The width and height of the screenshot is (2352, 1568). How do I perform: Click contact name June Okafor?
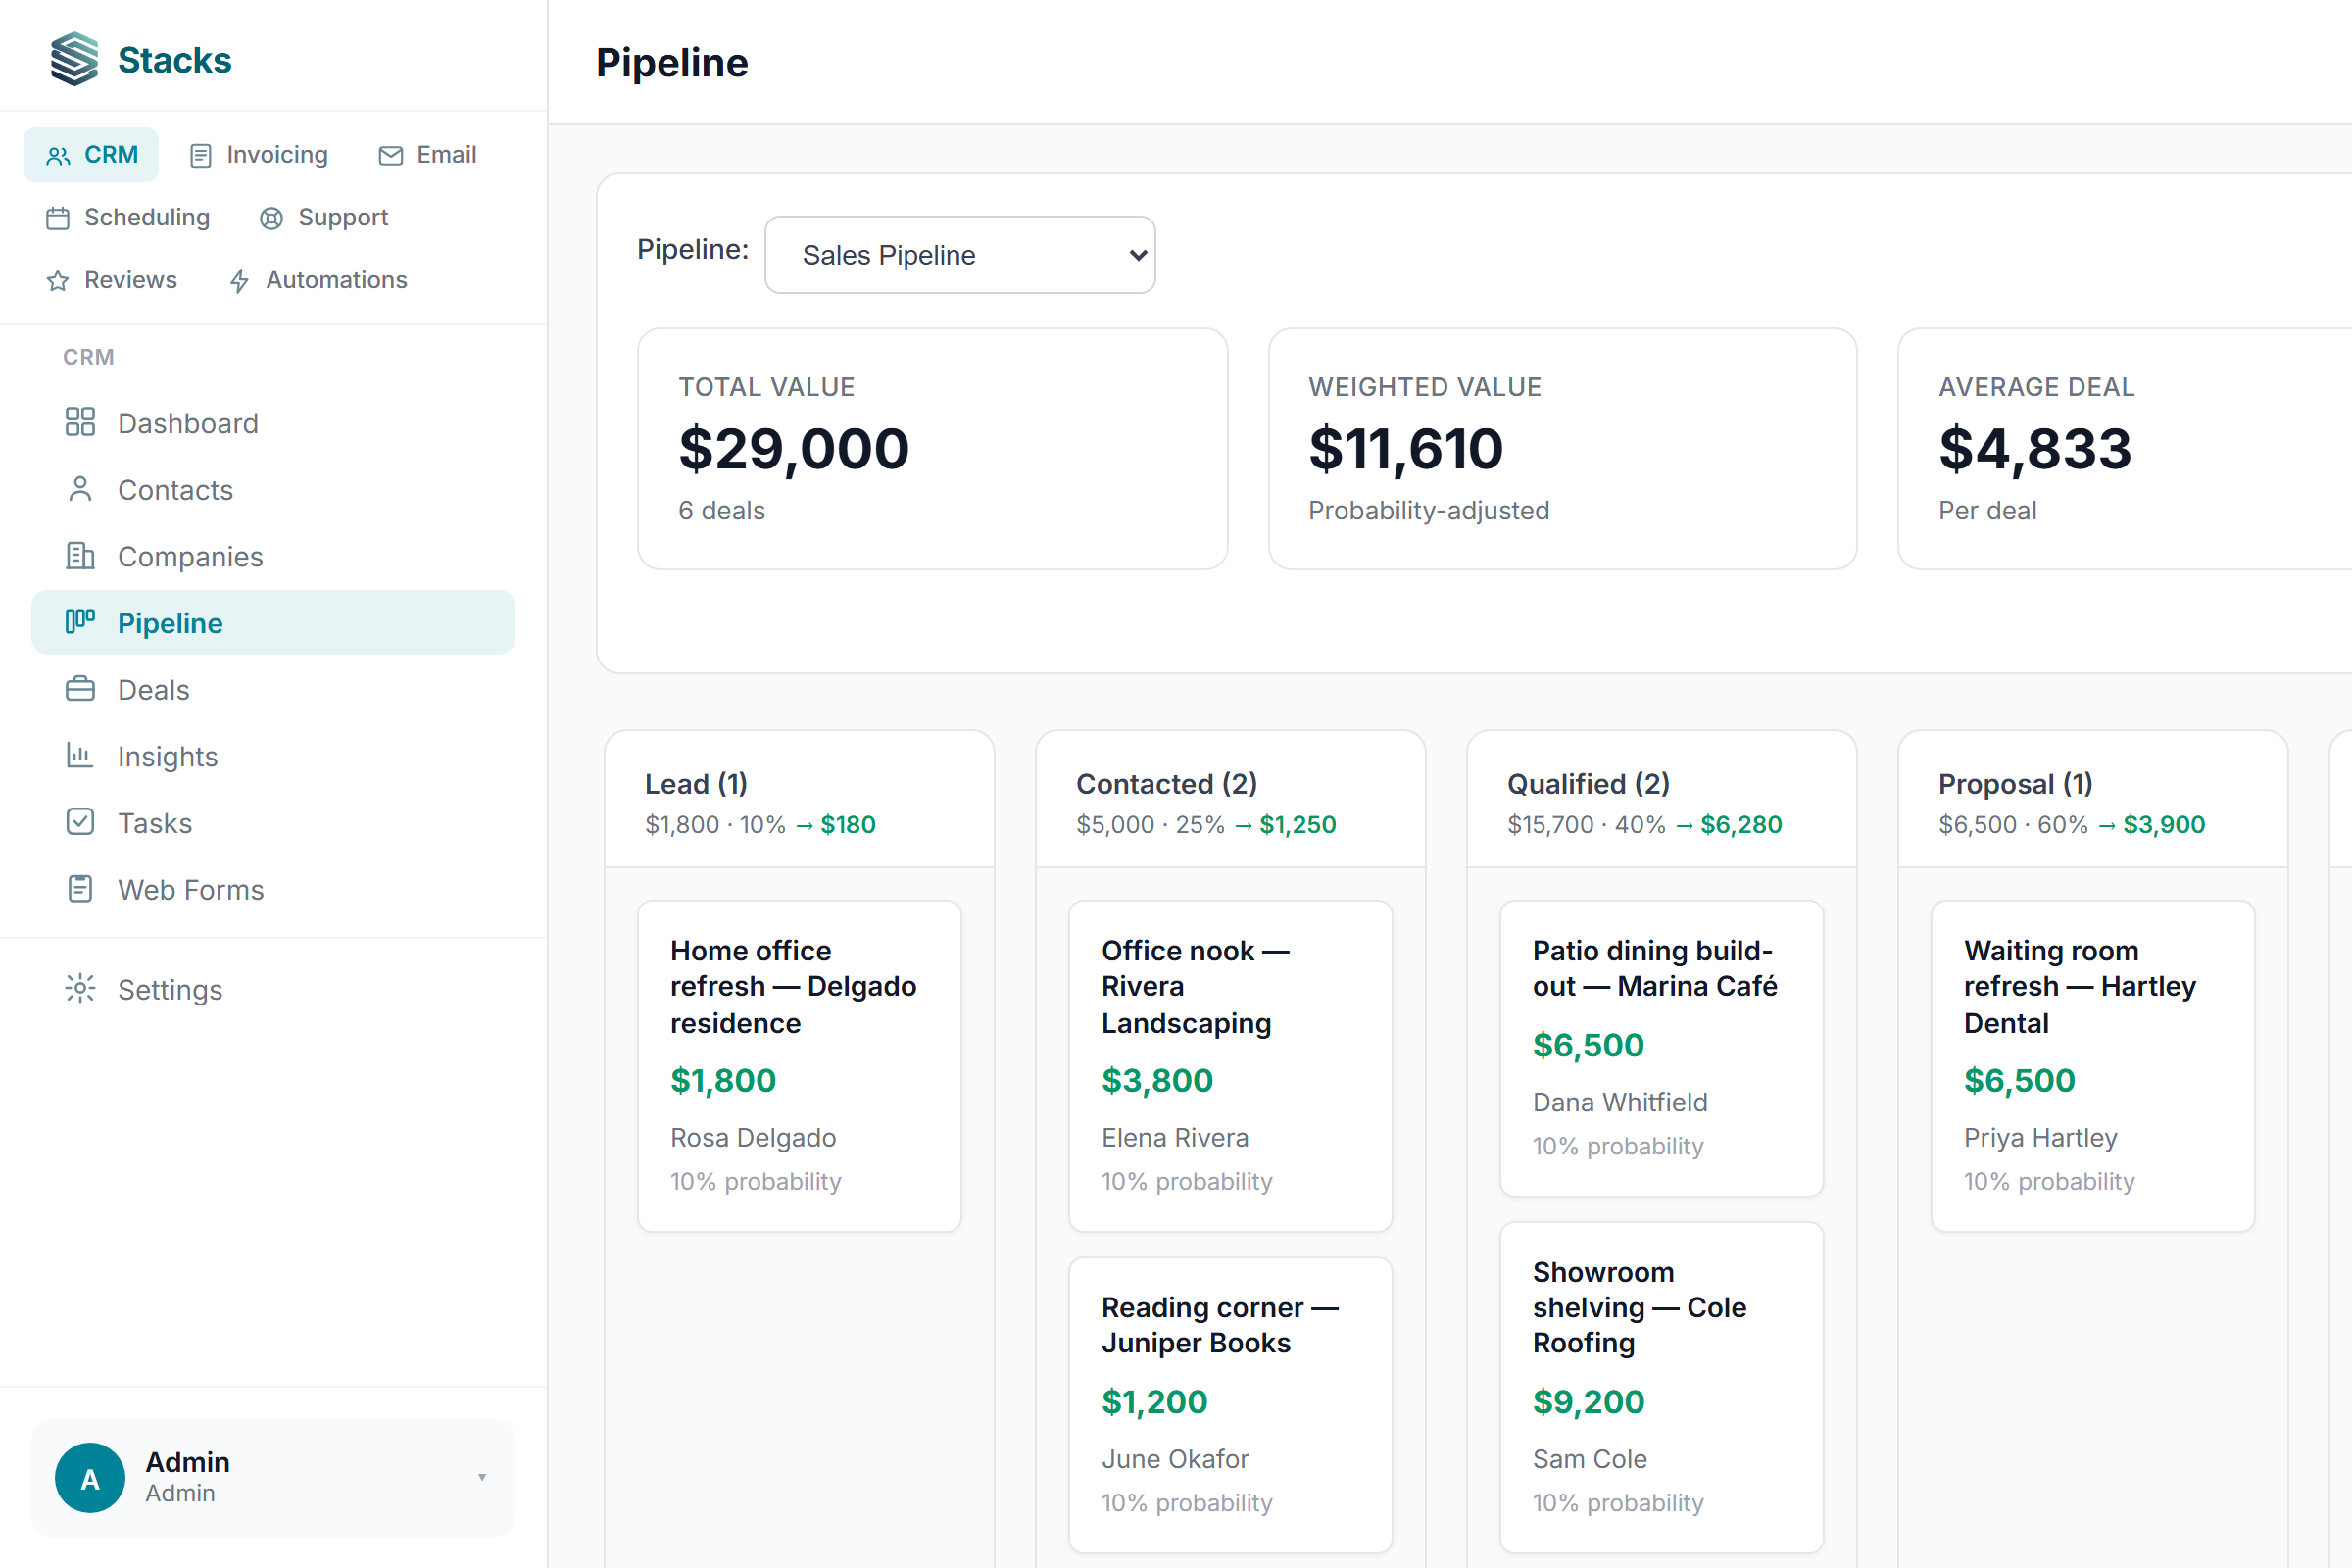tap(1175, 1459)
